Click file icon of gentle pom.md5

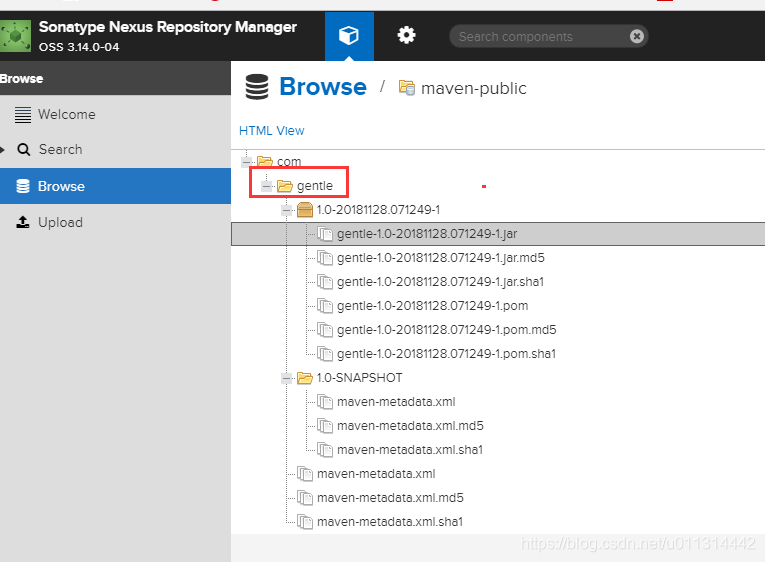tap(325, 330)
